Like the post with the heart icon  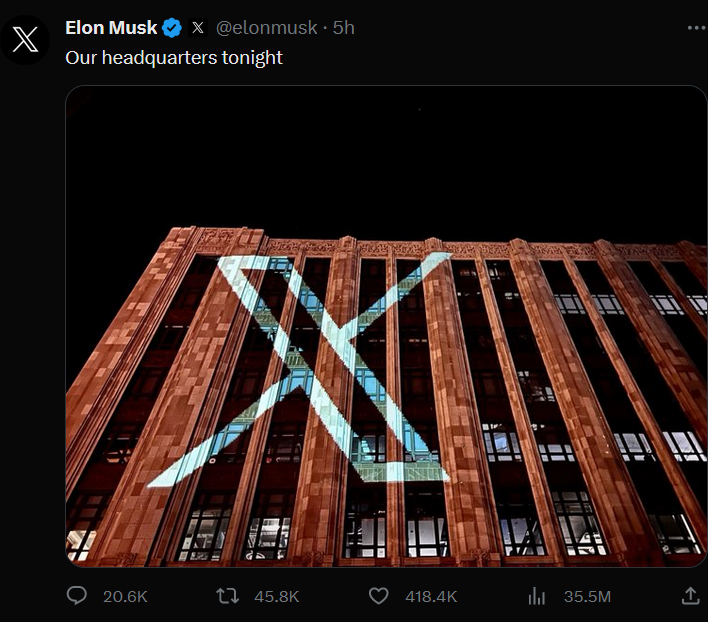point(378,596)
